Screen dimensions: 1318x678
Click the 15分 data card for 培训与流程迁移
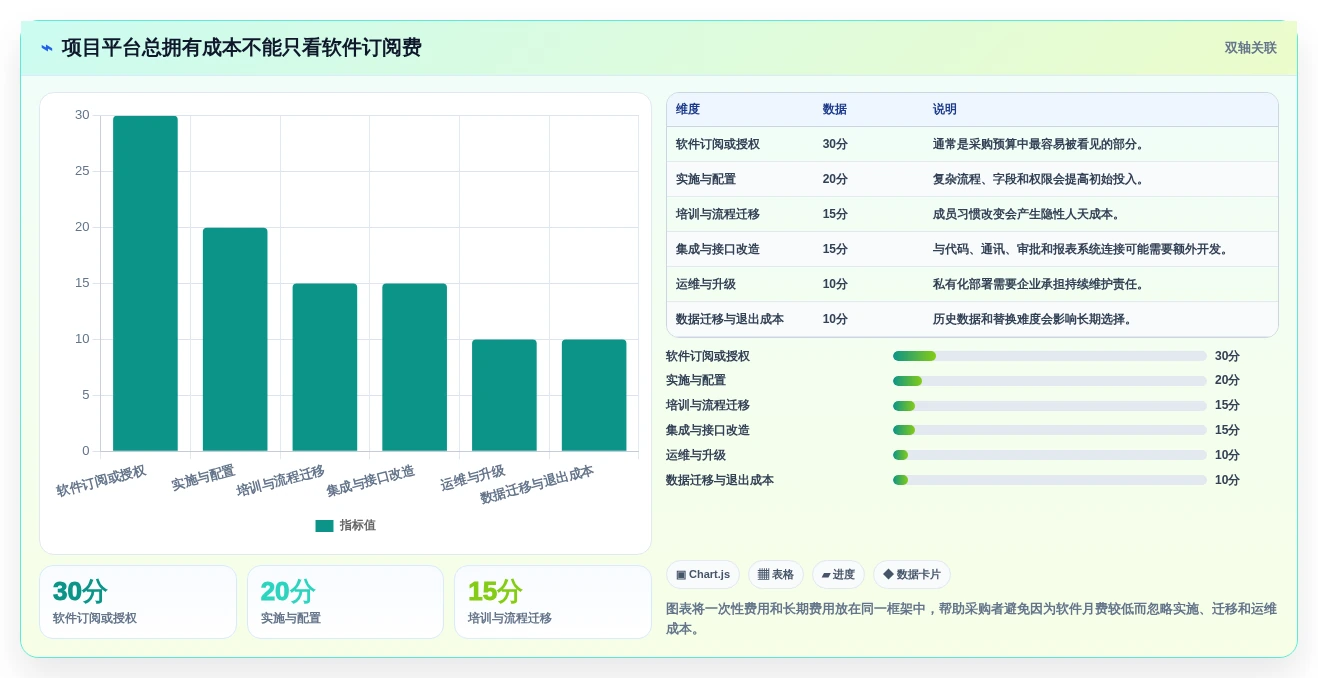tap(553, 602)
